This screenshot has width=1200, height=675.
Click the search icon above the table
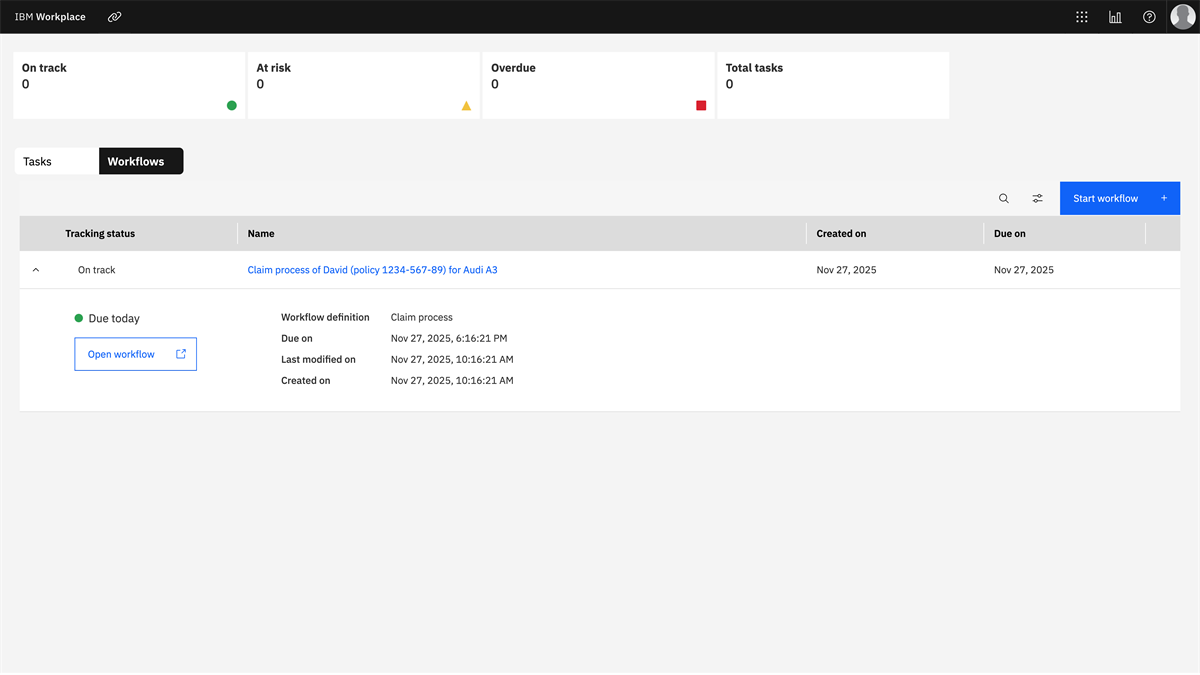[x=1004, y=198]
